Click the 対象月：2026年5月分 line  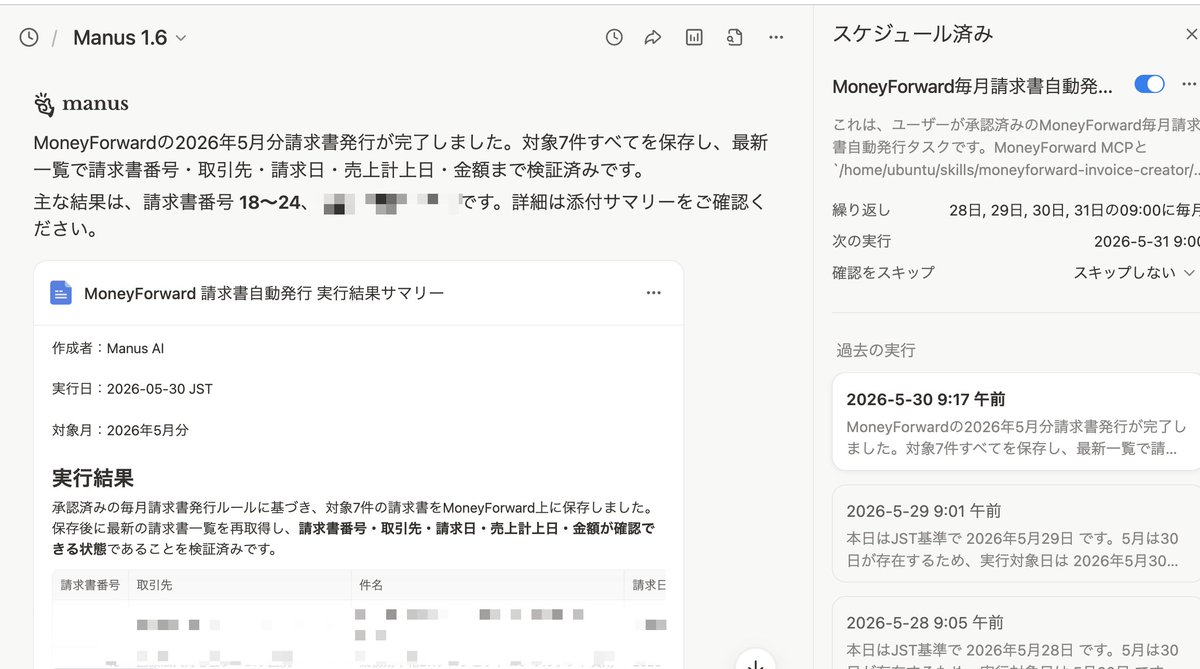click(x=120, y=430)
